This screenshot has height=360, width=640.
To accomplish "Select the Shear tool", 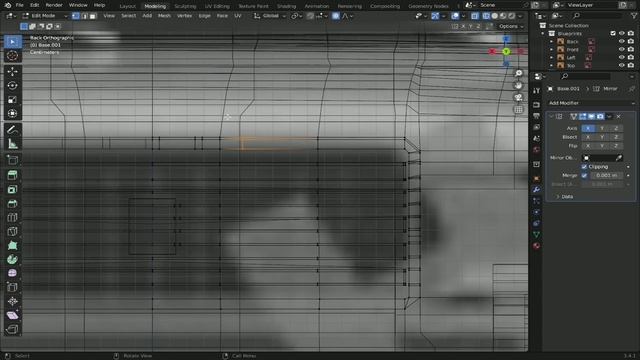I will click(13, 315).
